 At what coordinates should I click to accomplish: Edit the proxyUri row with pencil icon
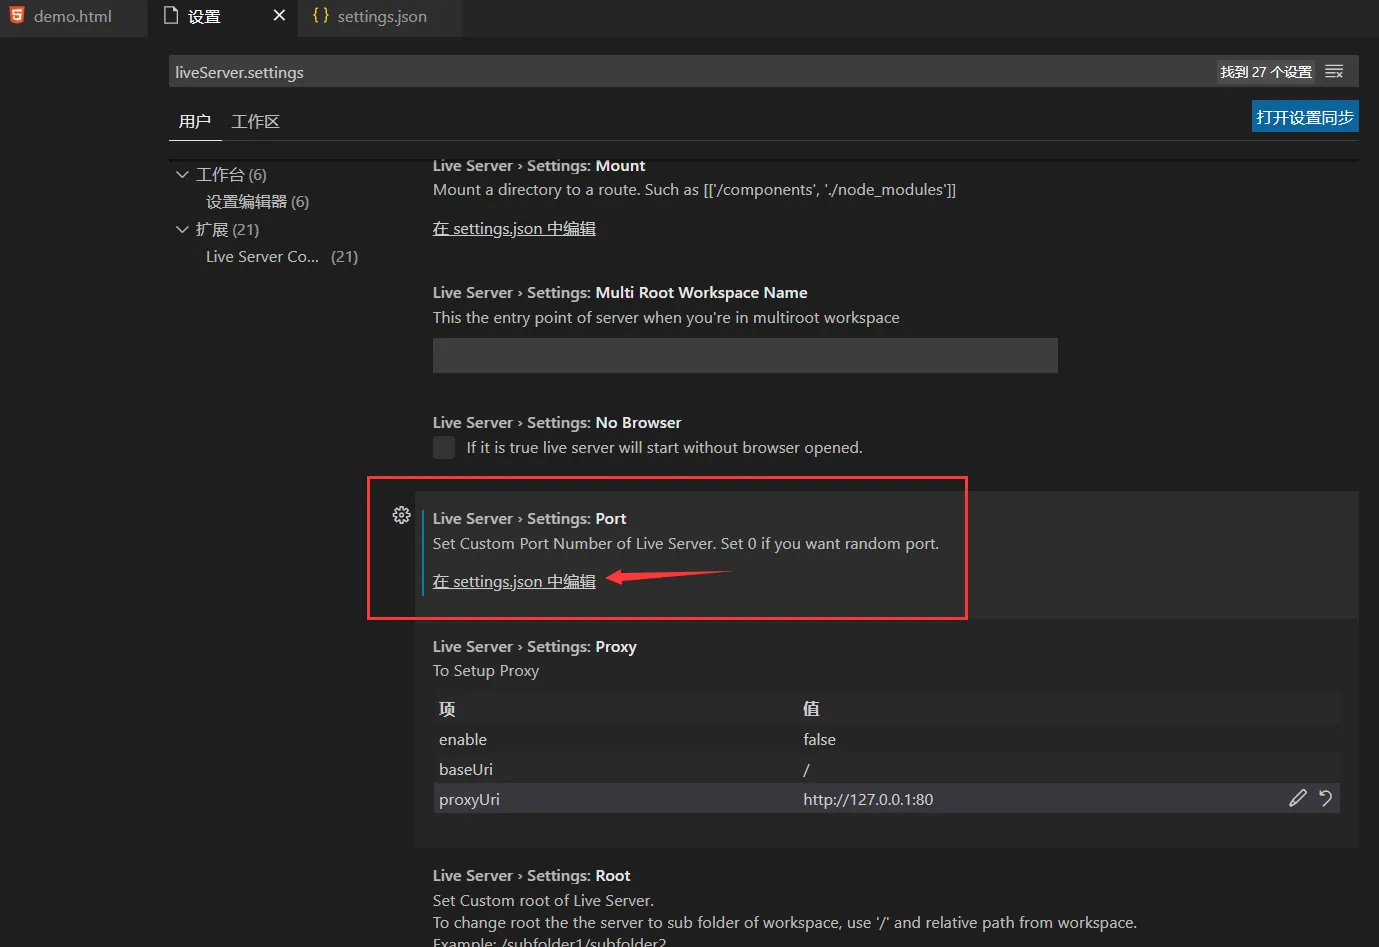point(1298,798)
